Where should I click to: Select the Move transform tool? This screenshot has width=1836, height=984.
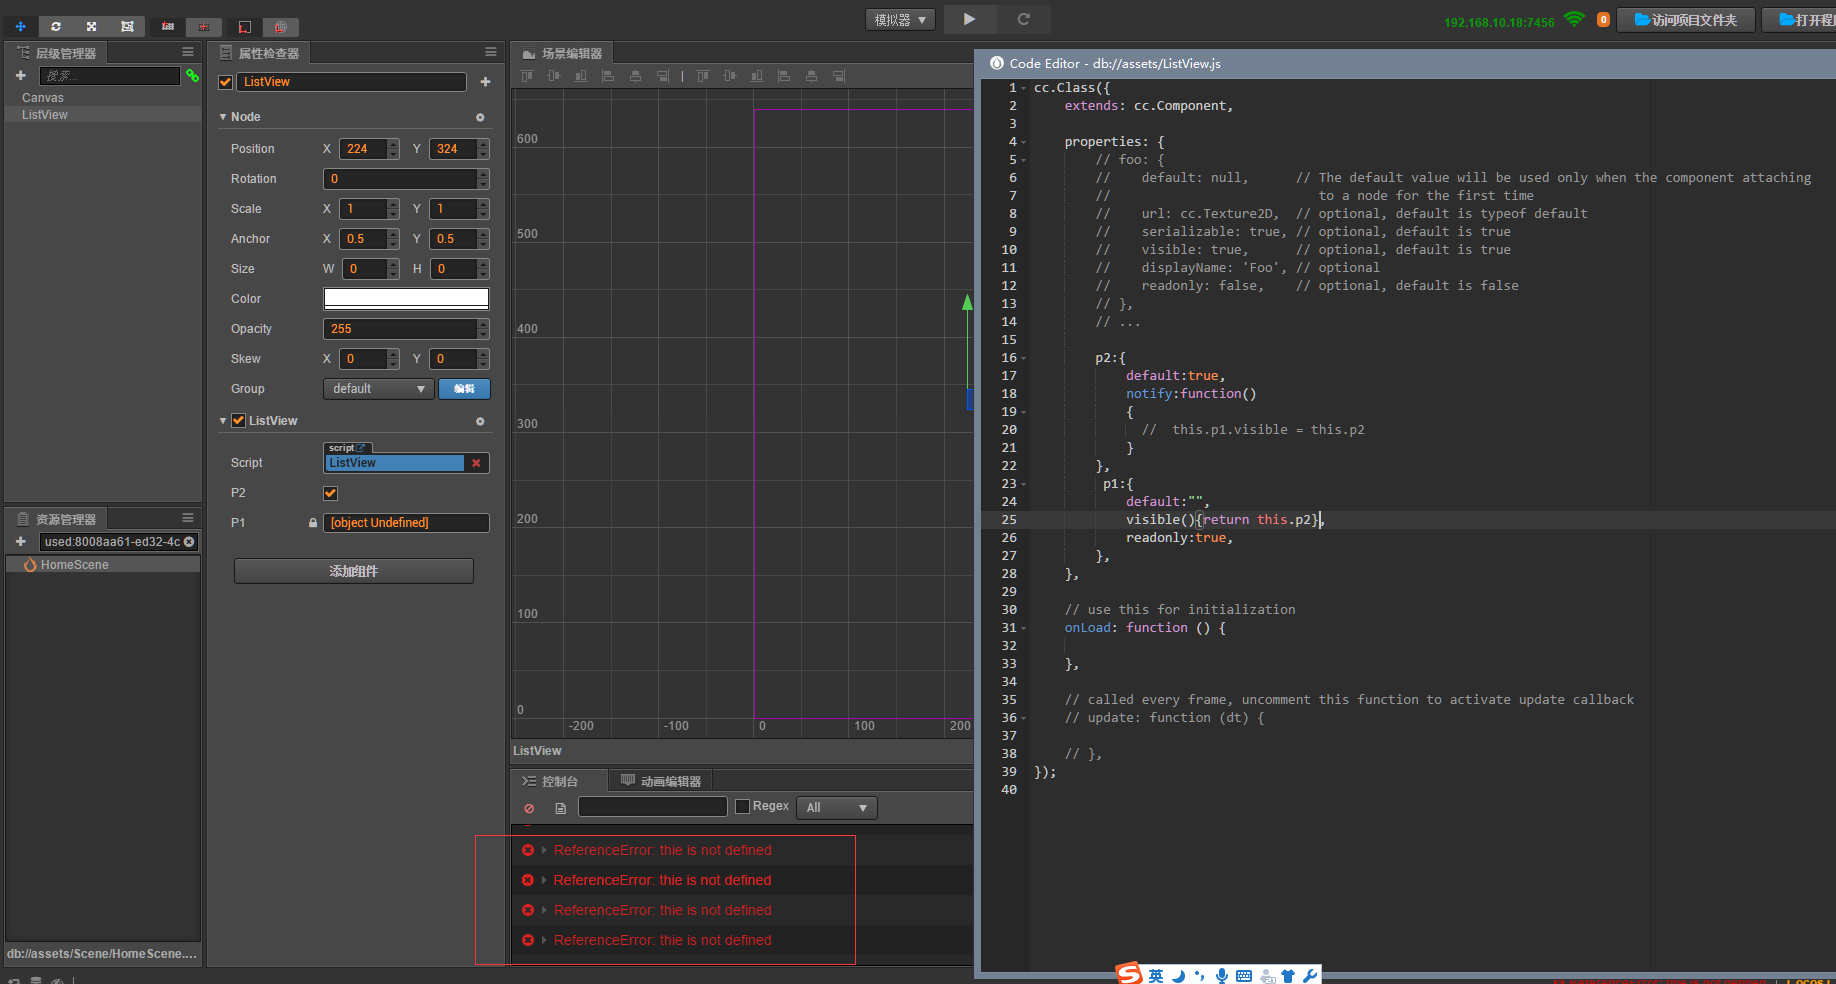pos(20,26)
